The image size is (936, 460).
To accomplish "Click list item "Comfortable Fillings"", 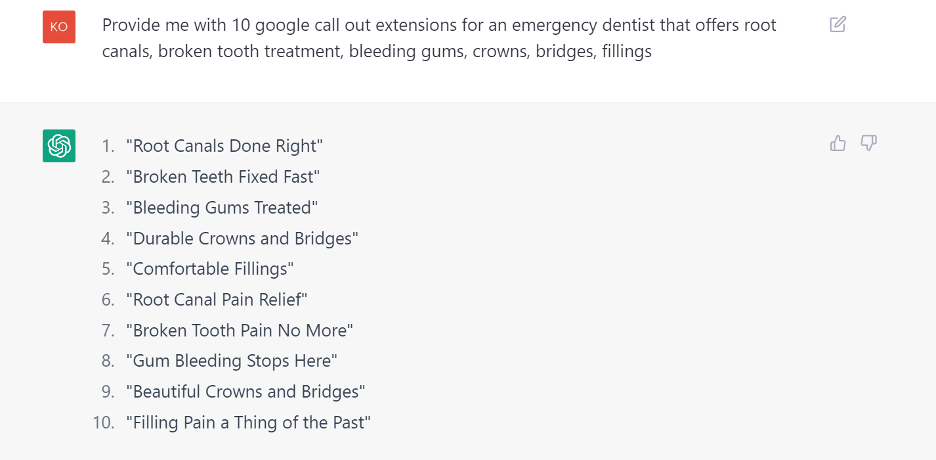I will click(x=210, y=269).
